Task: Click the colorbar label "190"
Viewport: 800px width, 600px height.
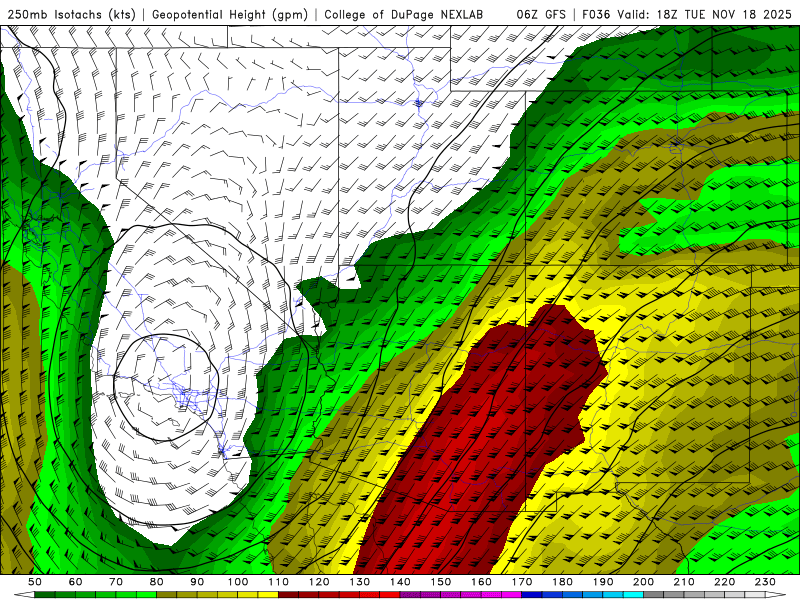Action: 603,582
